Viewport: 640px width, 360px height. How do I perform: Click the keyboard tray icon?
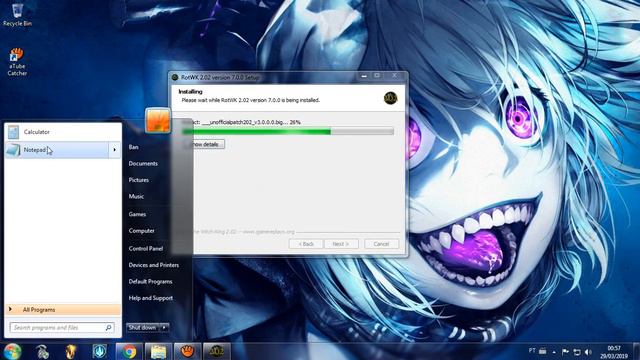542,351
